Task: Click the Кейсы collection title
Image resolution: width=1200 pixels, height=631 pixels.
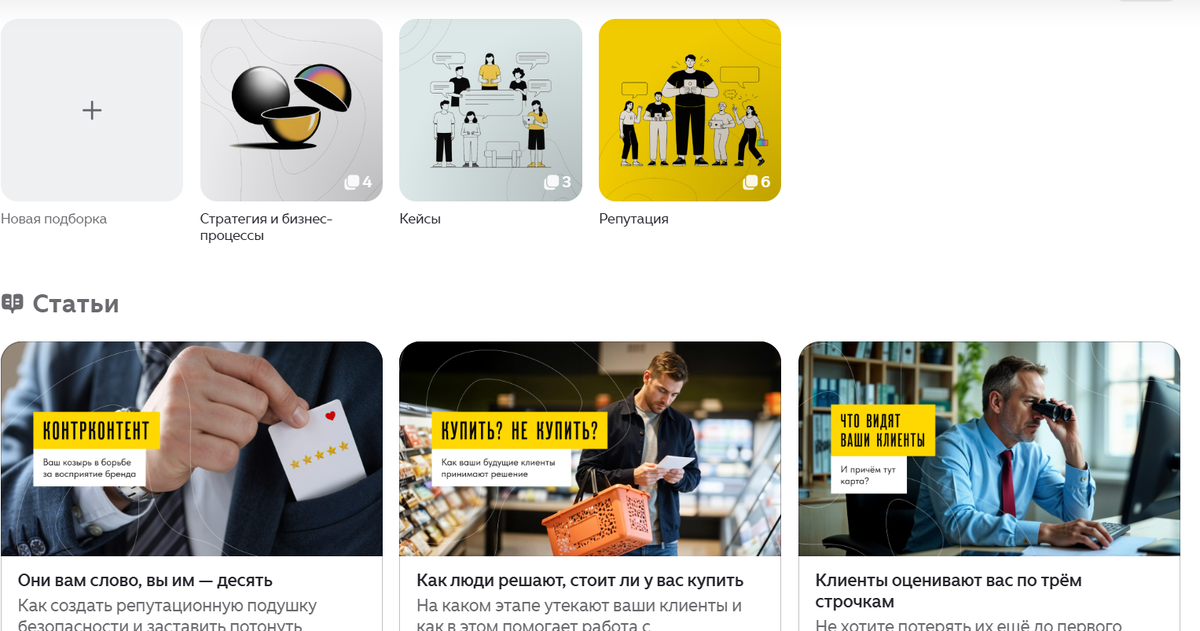Action: [420, 219]
